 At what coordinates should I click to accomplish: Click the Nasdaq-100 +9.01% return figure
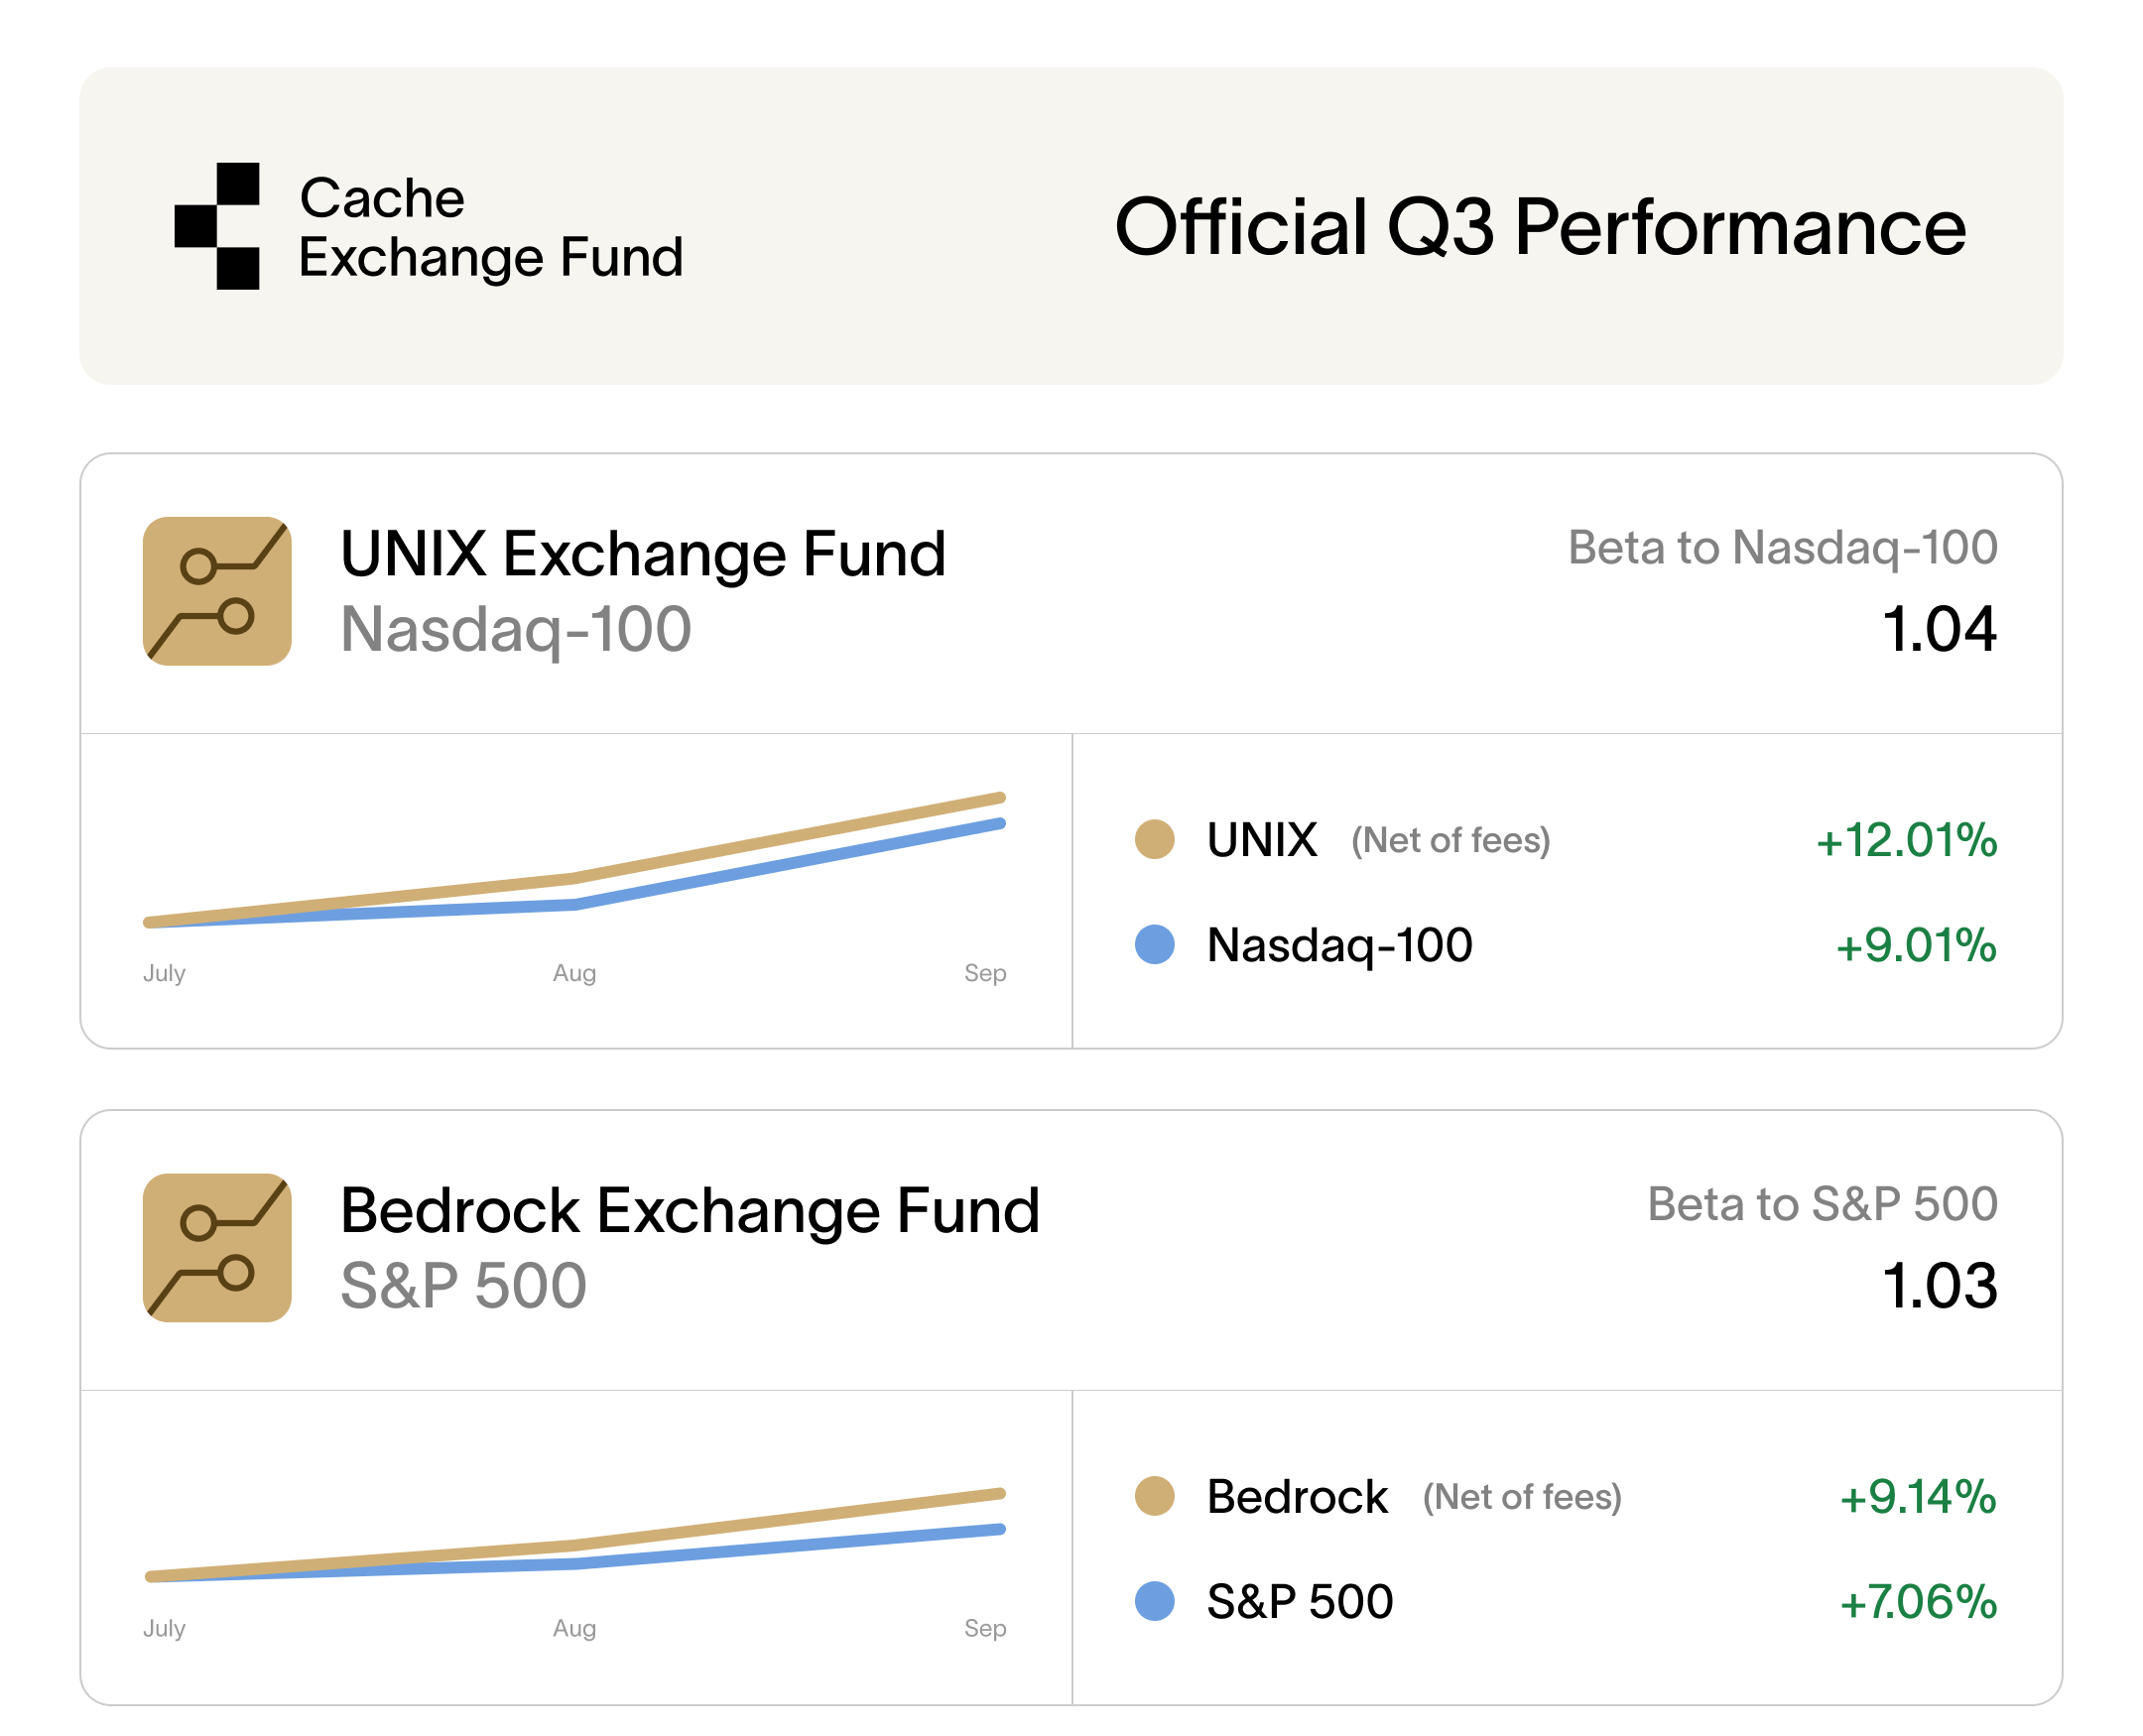pos(1915,945)
